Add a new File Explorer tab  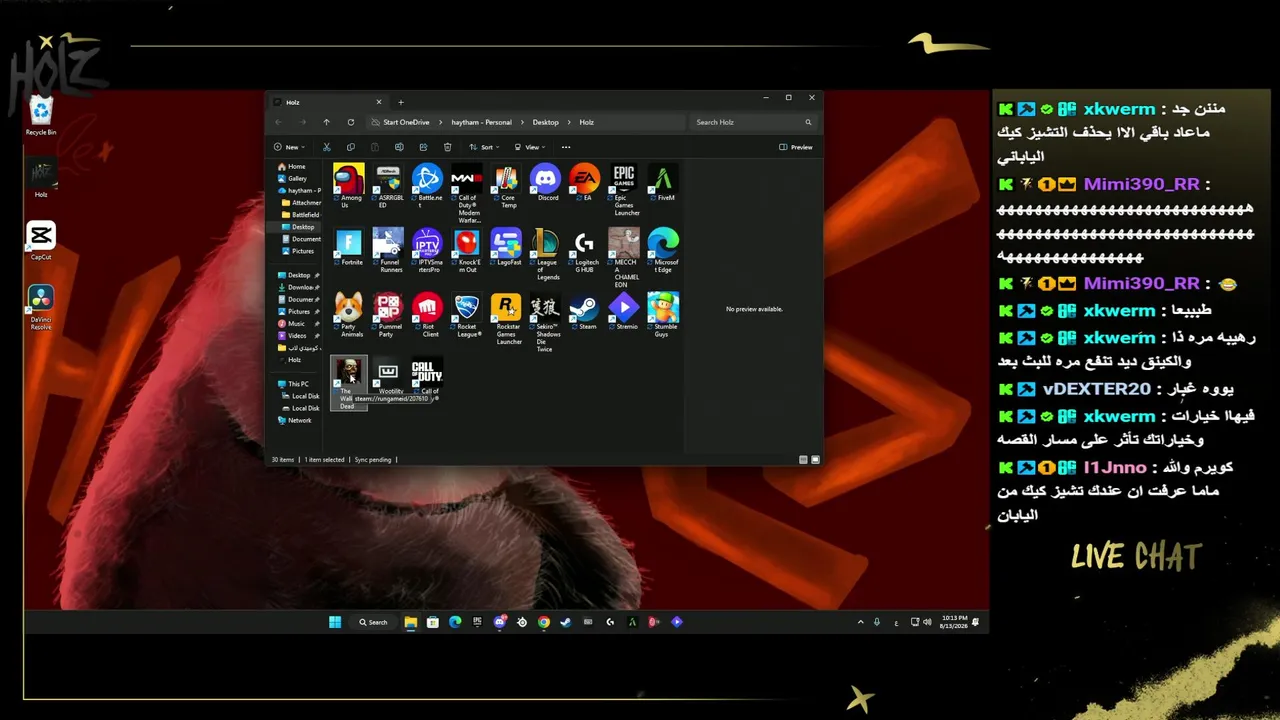[401, 102]
